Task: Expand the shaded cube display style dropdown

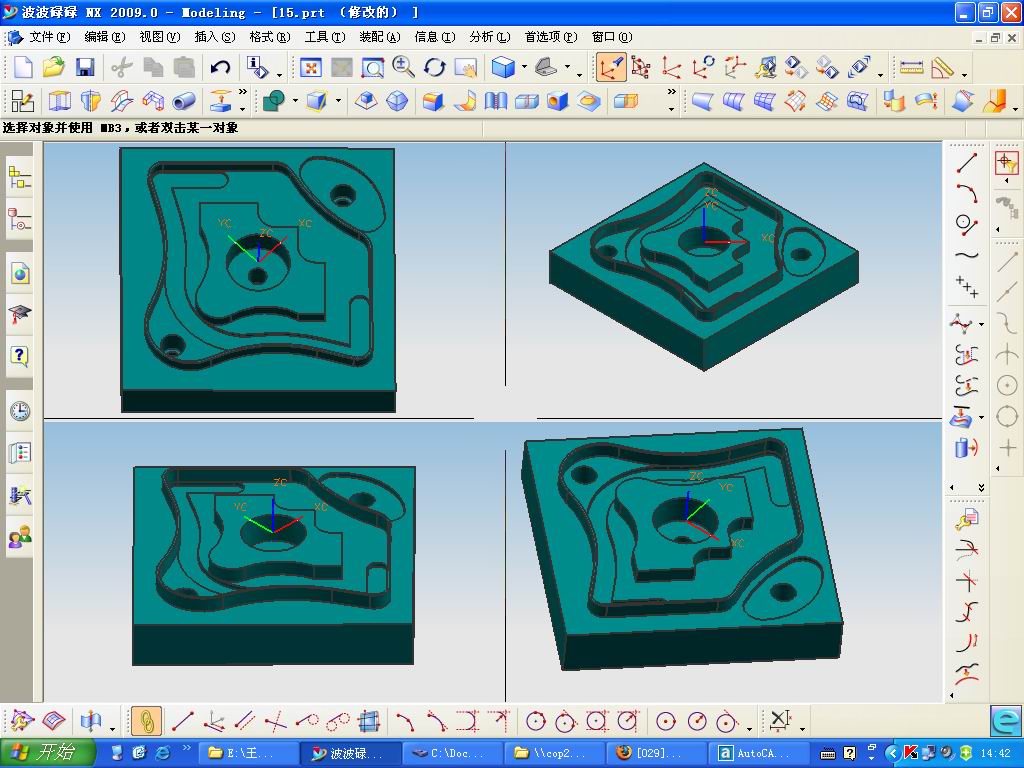Action: point(524,67)
